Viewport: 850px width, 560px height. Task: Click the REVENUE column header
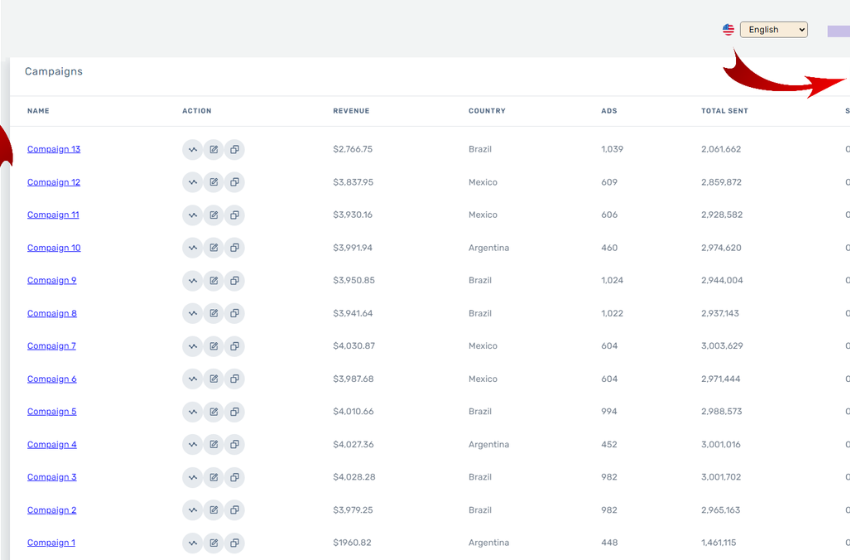351,111
